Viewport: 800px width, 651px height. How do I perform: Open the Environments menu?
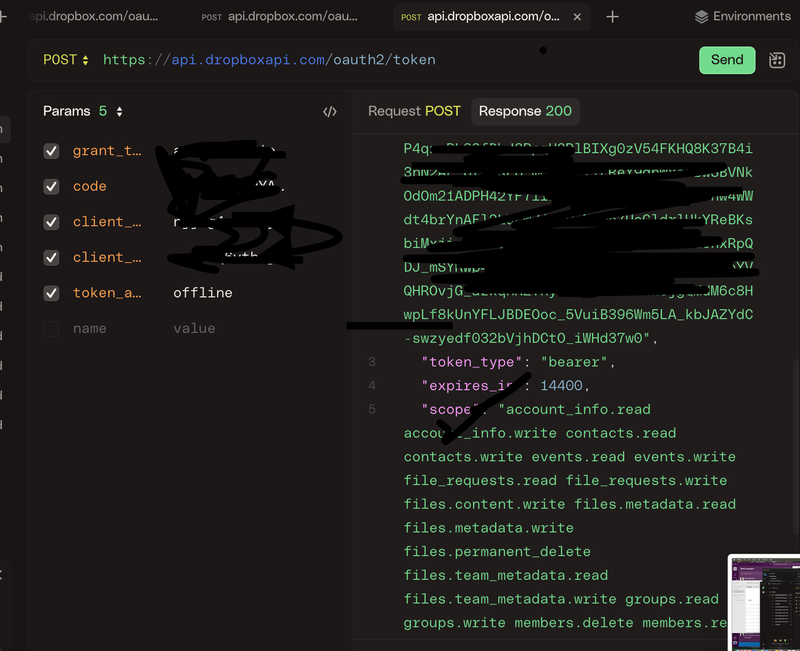[x=742, y=17]
